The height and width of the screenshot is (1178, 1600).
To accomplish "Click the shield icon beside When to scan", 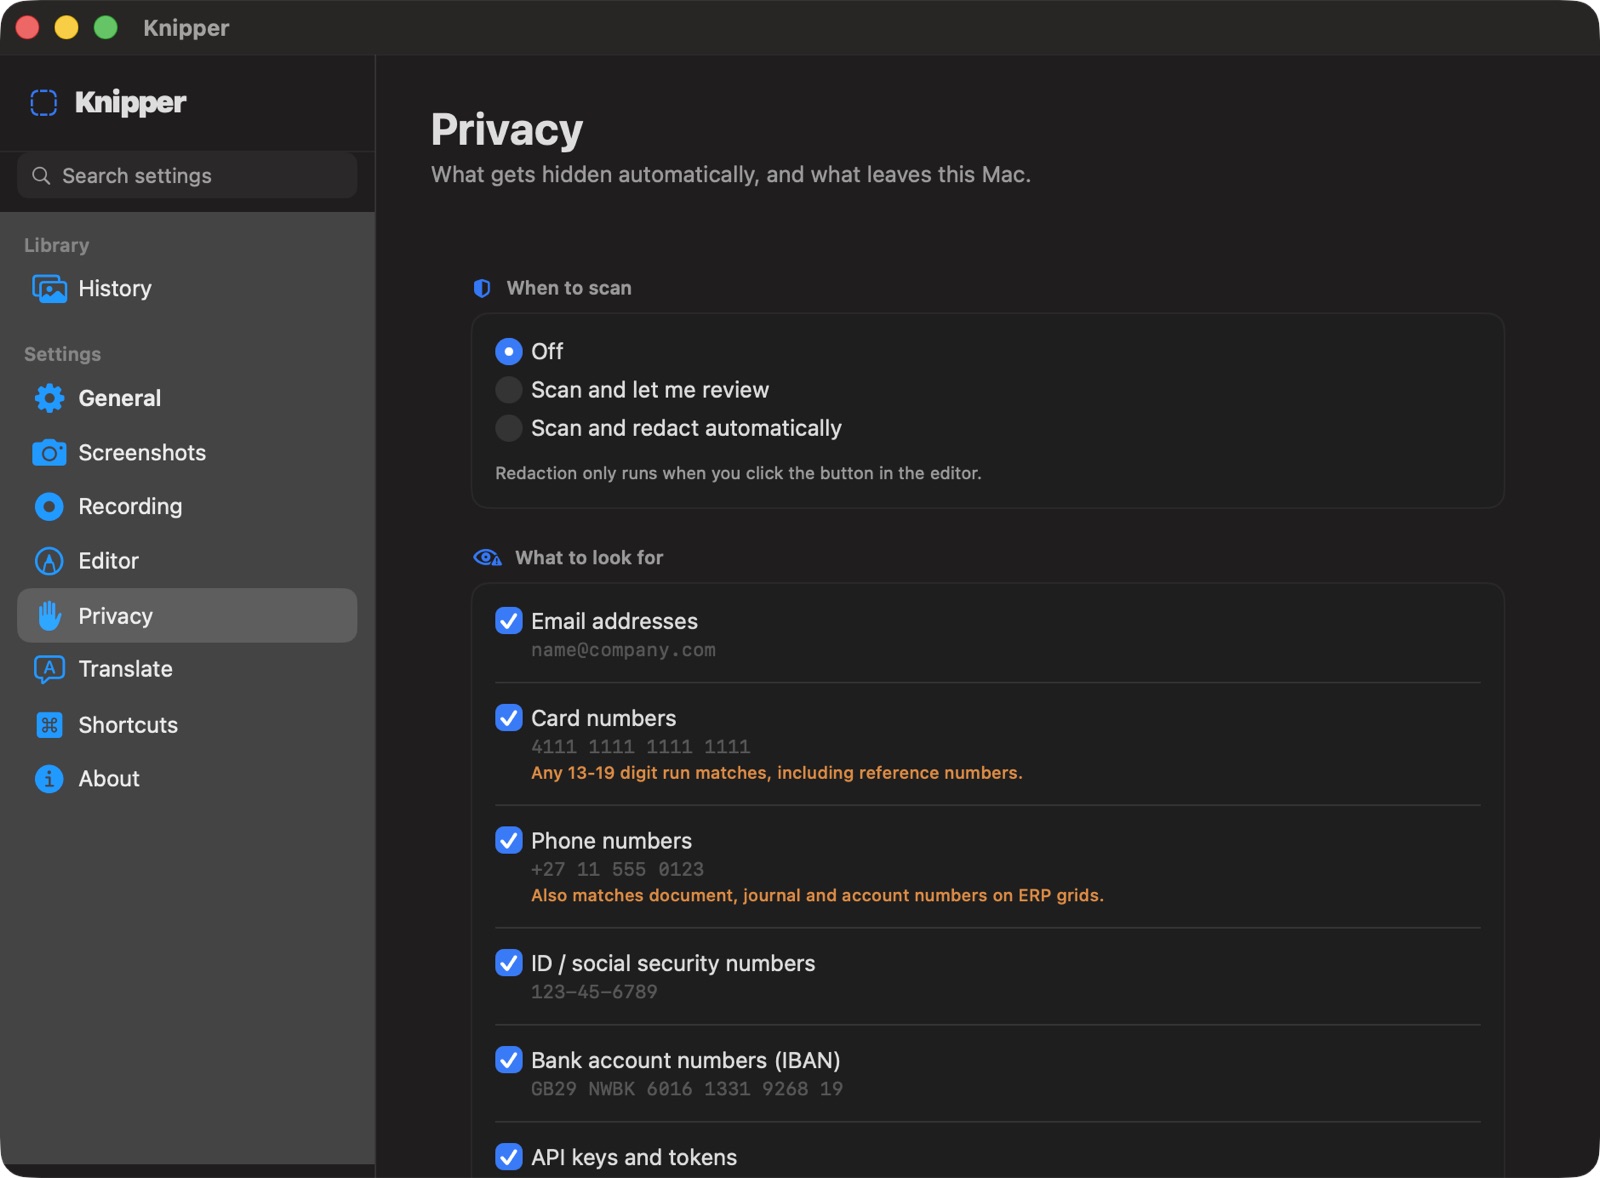I will click(482, 288).
